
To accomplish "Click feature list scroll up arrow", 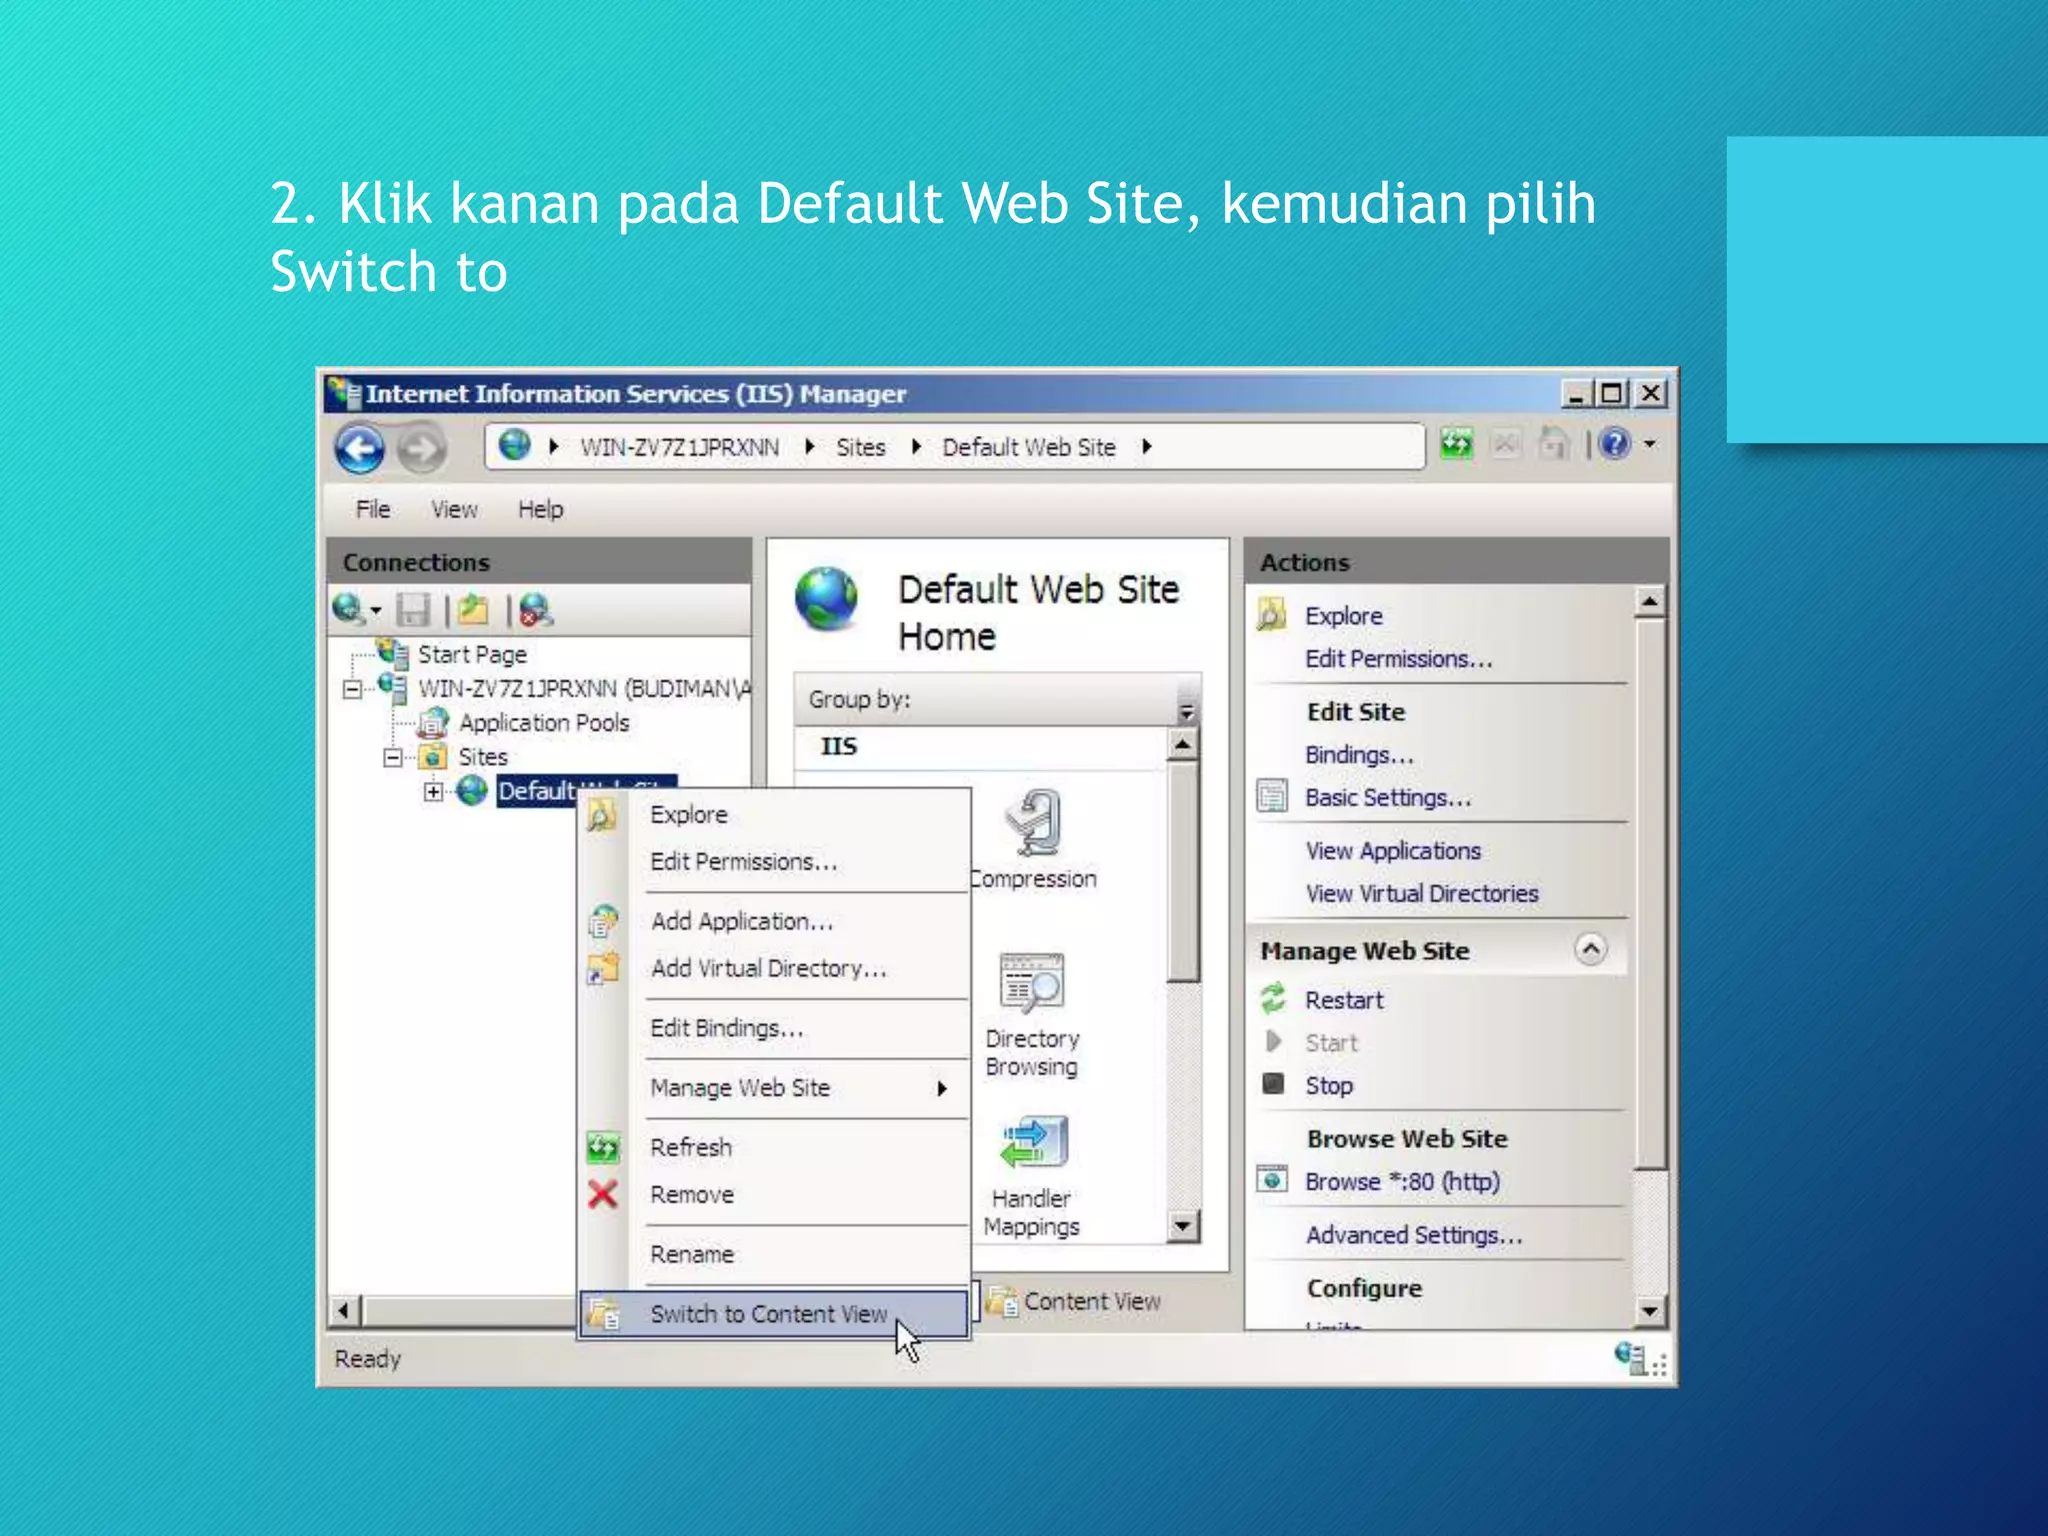I will point(1183,744).
